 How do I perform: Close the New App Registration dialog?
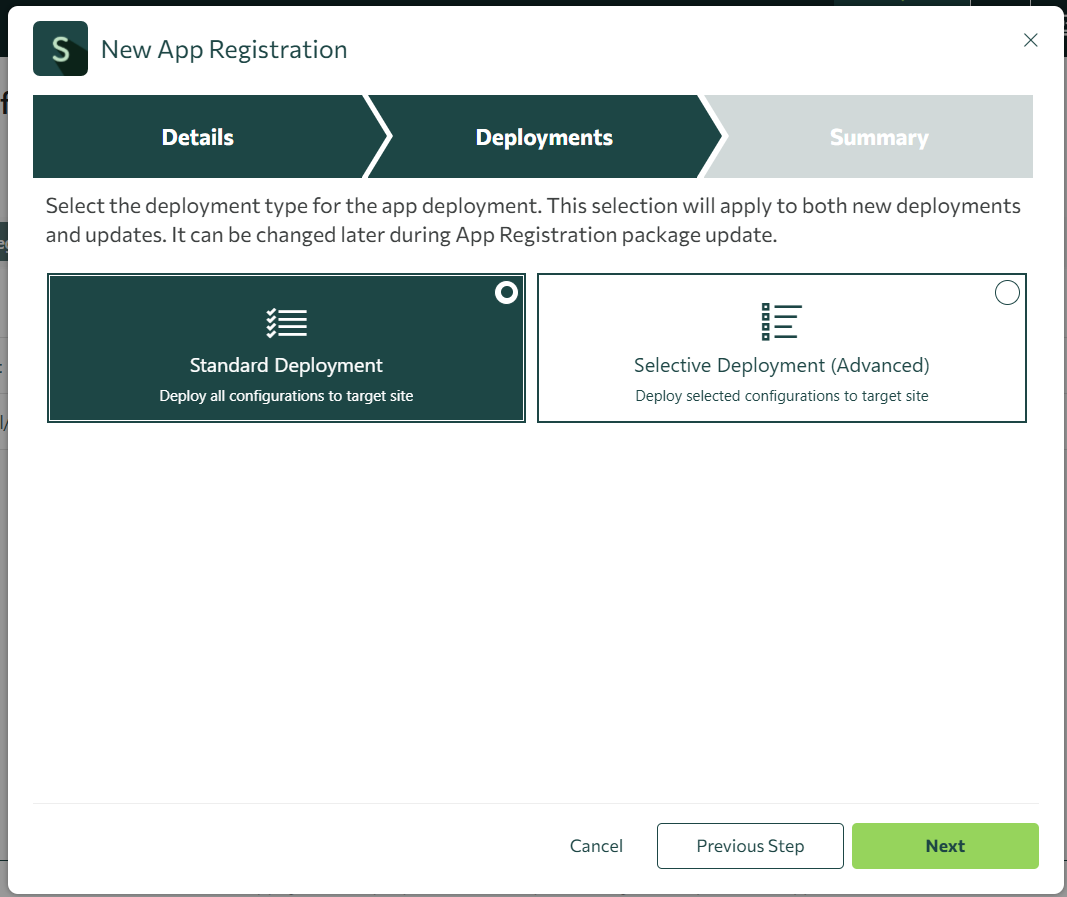coord(1031,40)
